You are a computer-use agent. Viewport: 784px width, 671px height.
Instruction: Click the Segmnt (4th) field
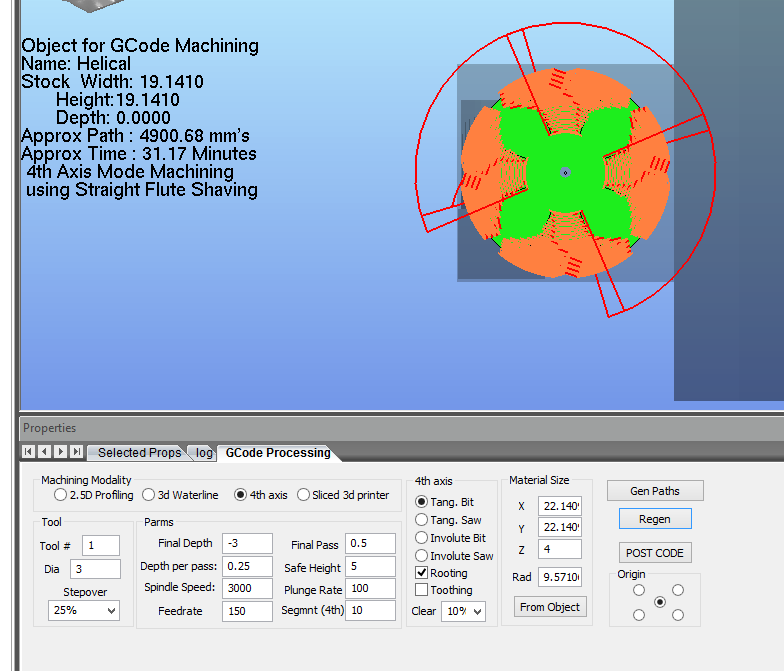[370, 610]
